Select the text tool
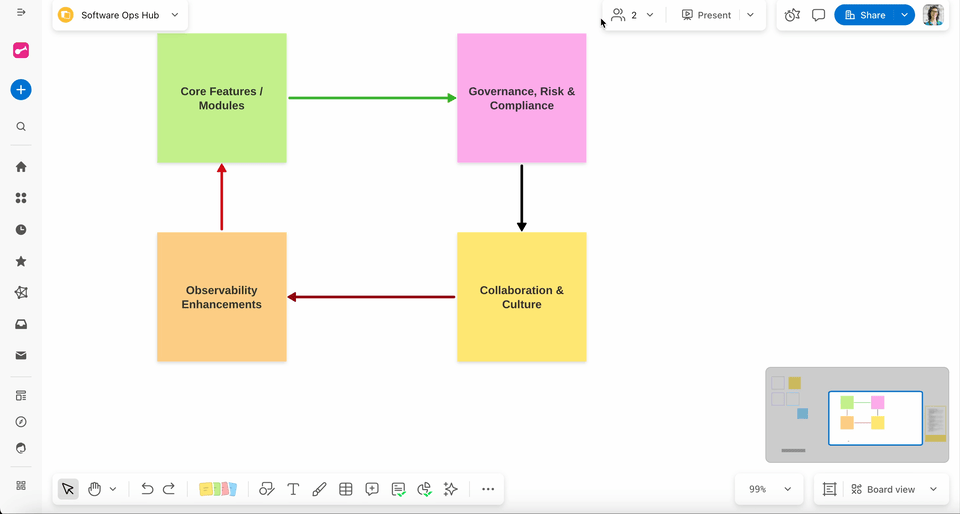Screen dimensions: 960x514 tap(293, 489)
